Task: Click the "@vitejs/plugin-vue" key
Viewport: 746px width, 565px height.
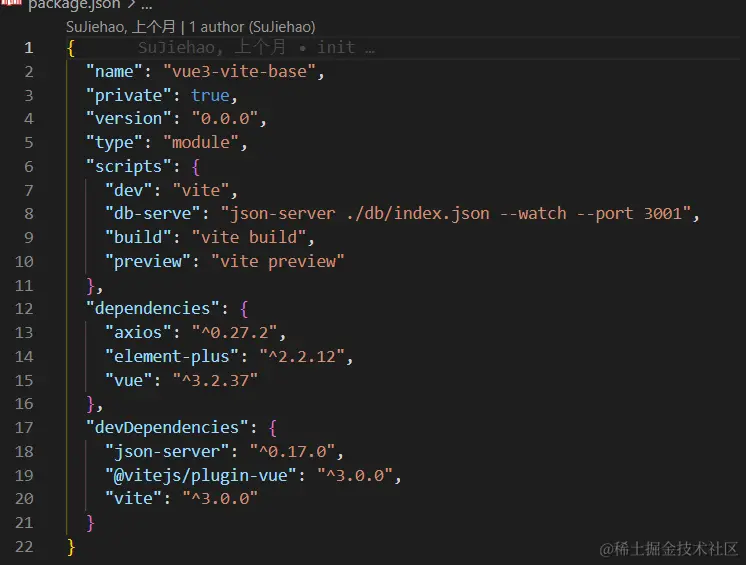Action: pos(201,475)
